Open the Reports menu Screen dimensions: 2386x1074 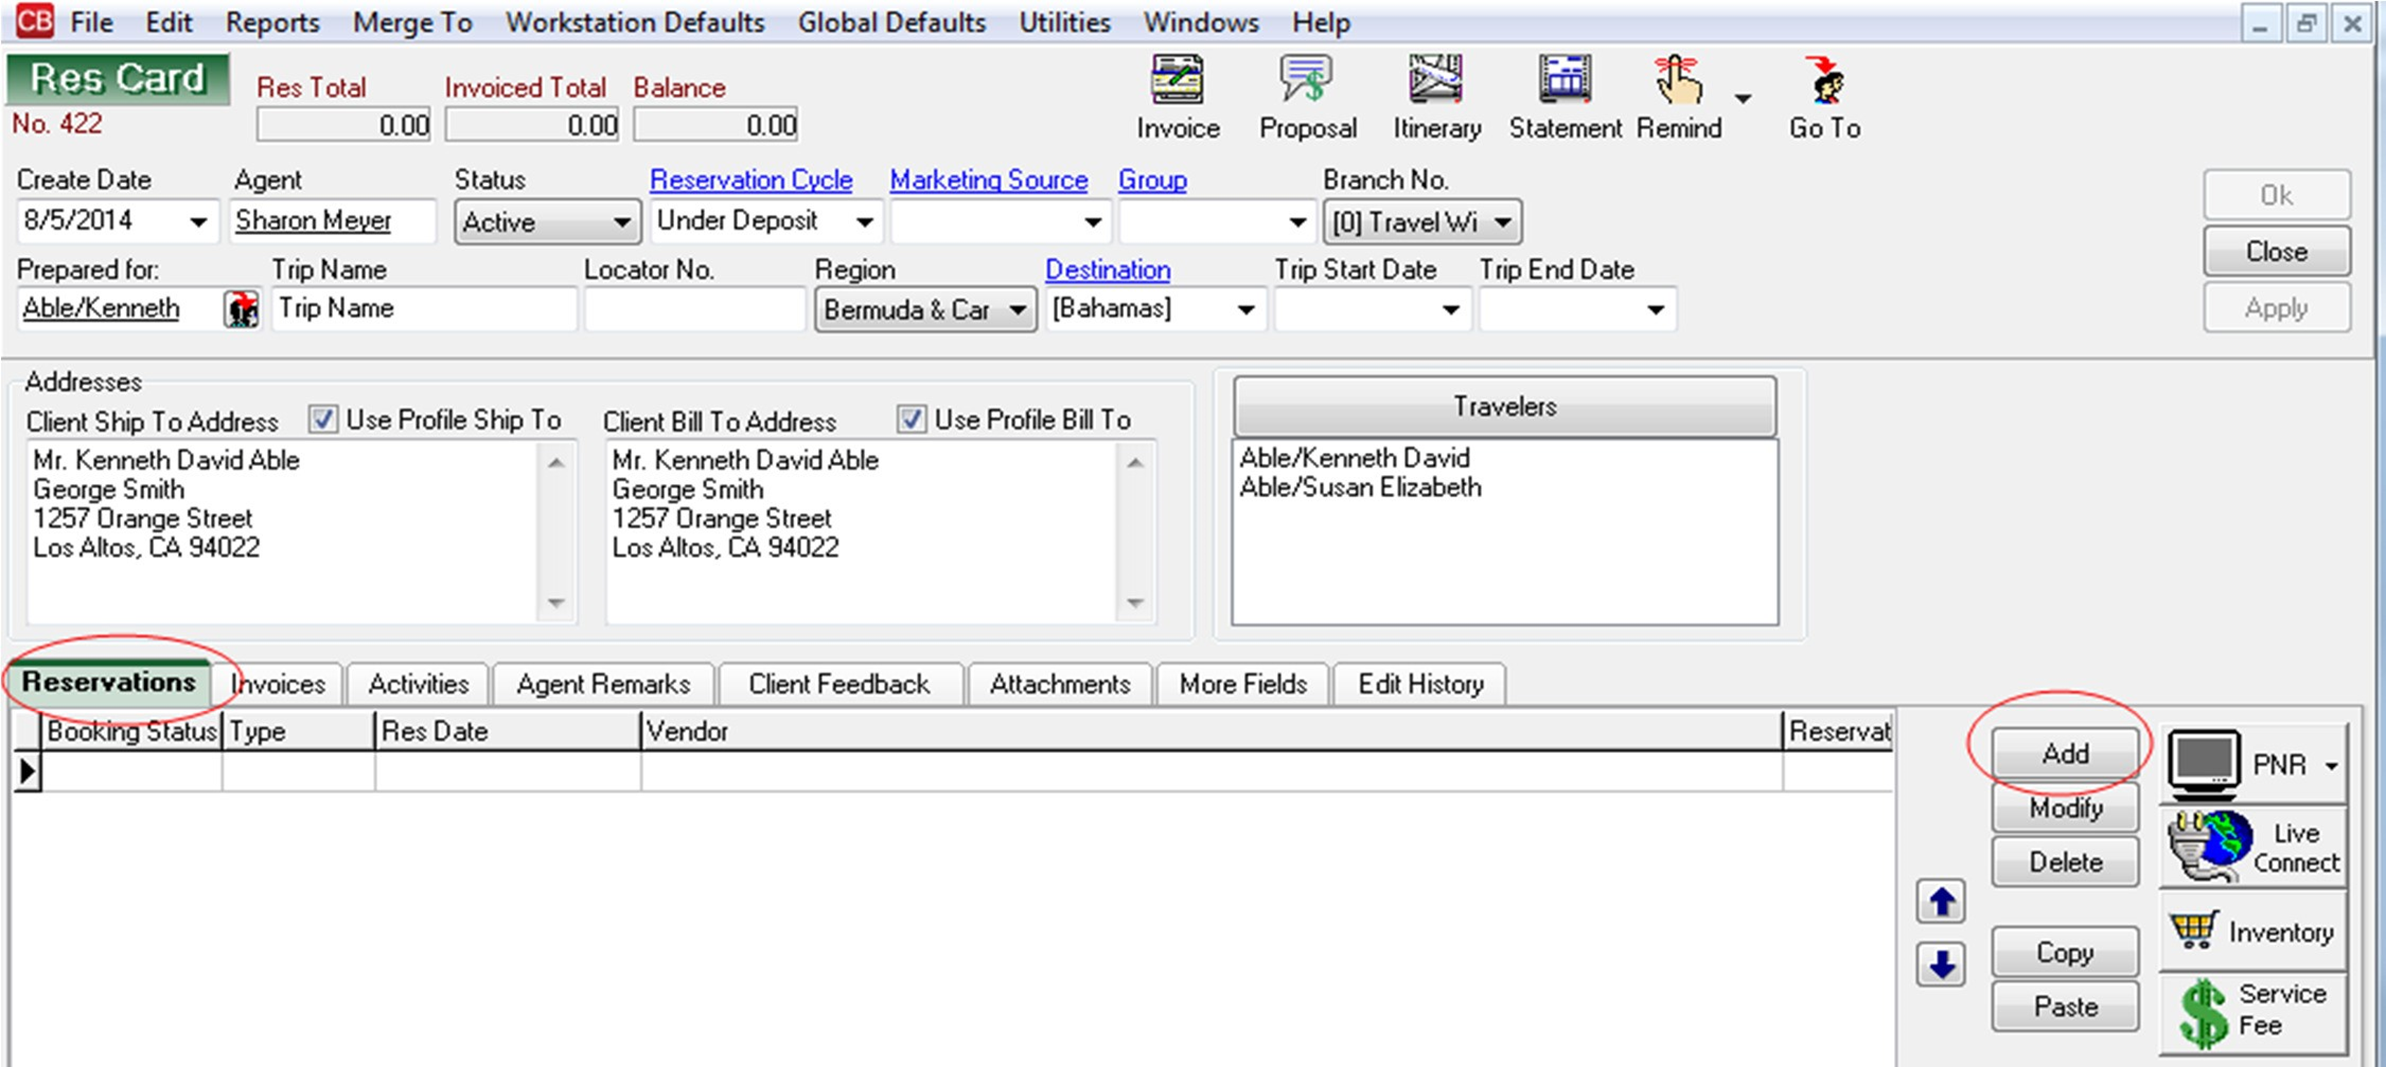click(x=272, y=22)
